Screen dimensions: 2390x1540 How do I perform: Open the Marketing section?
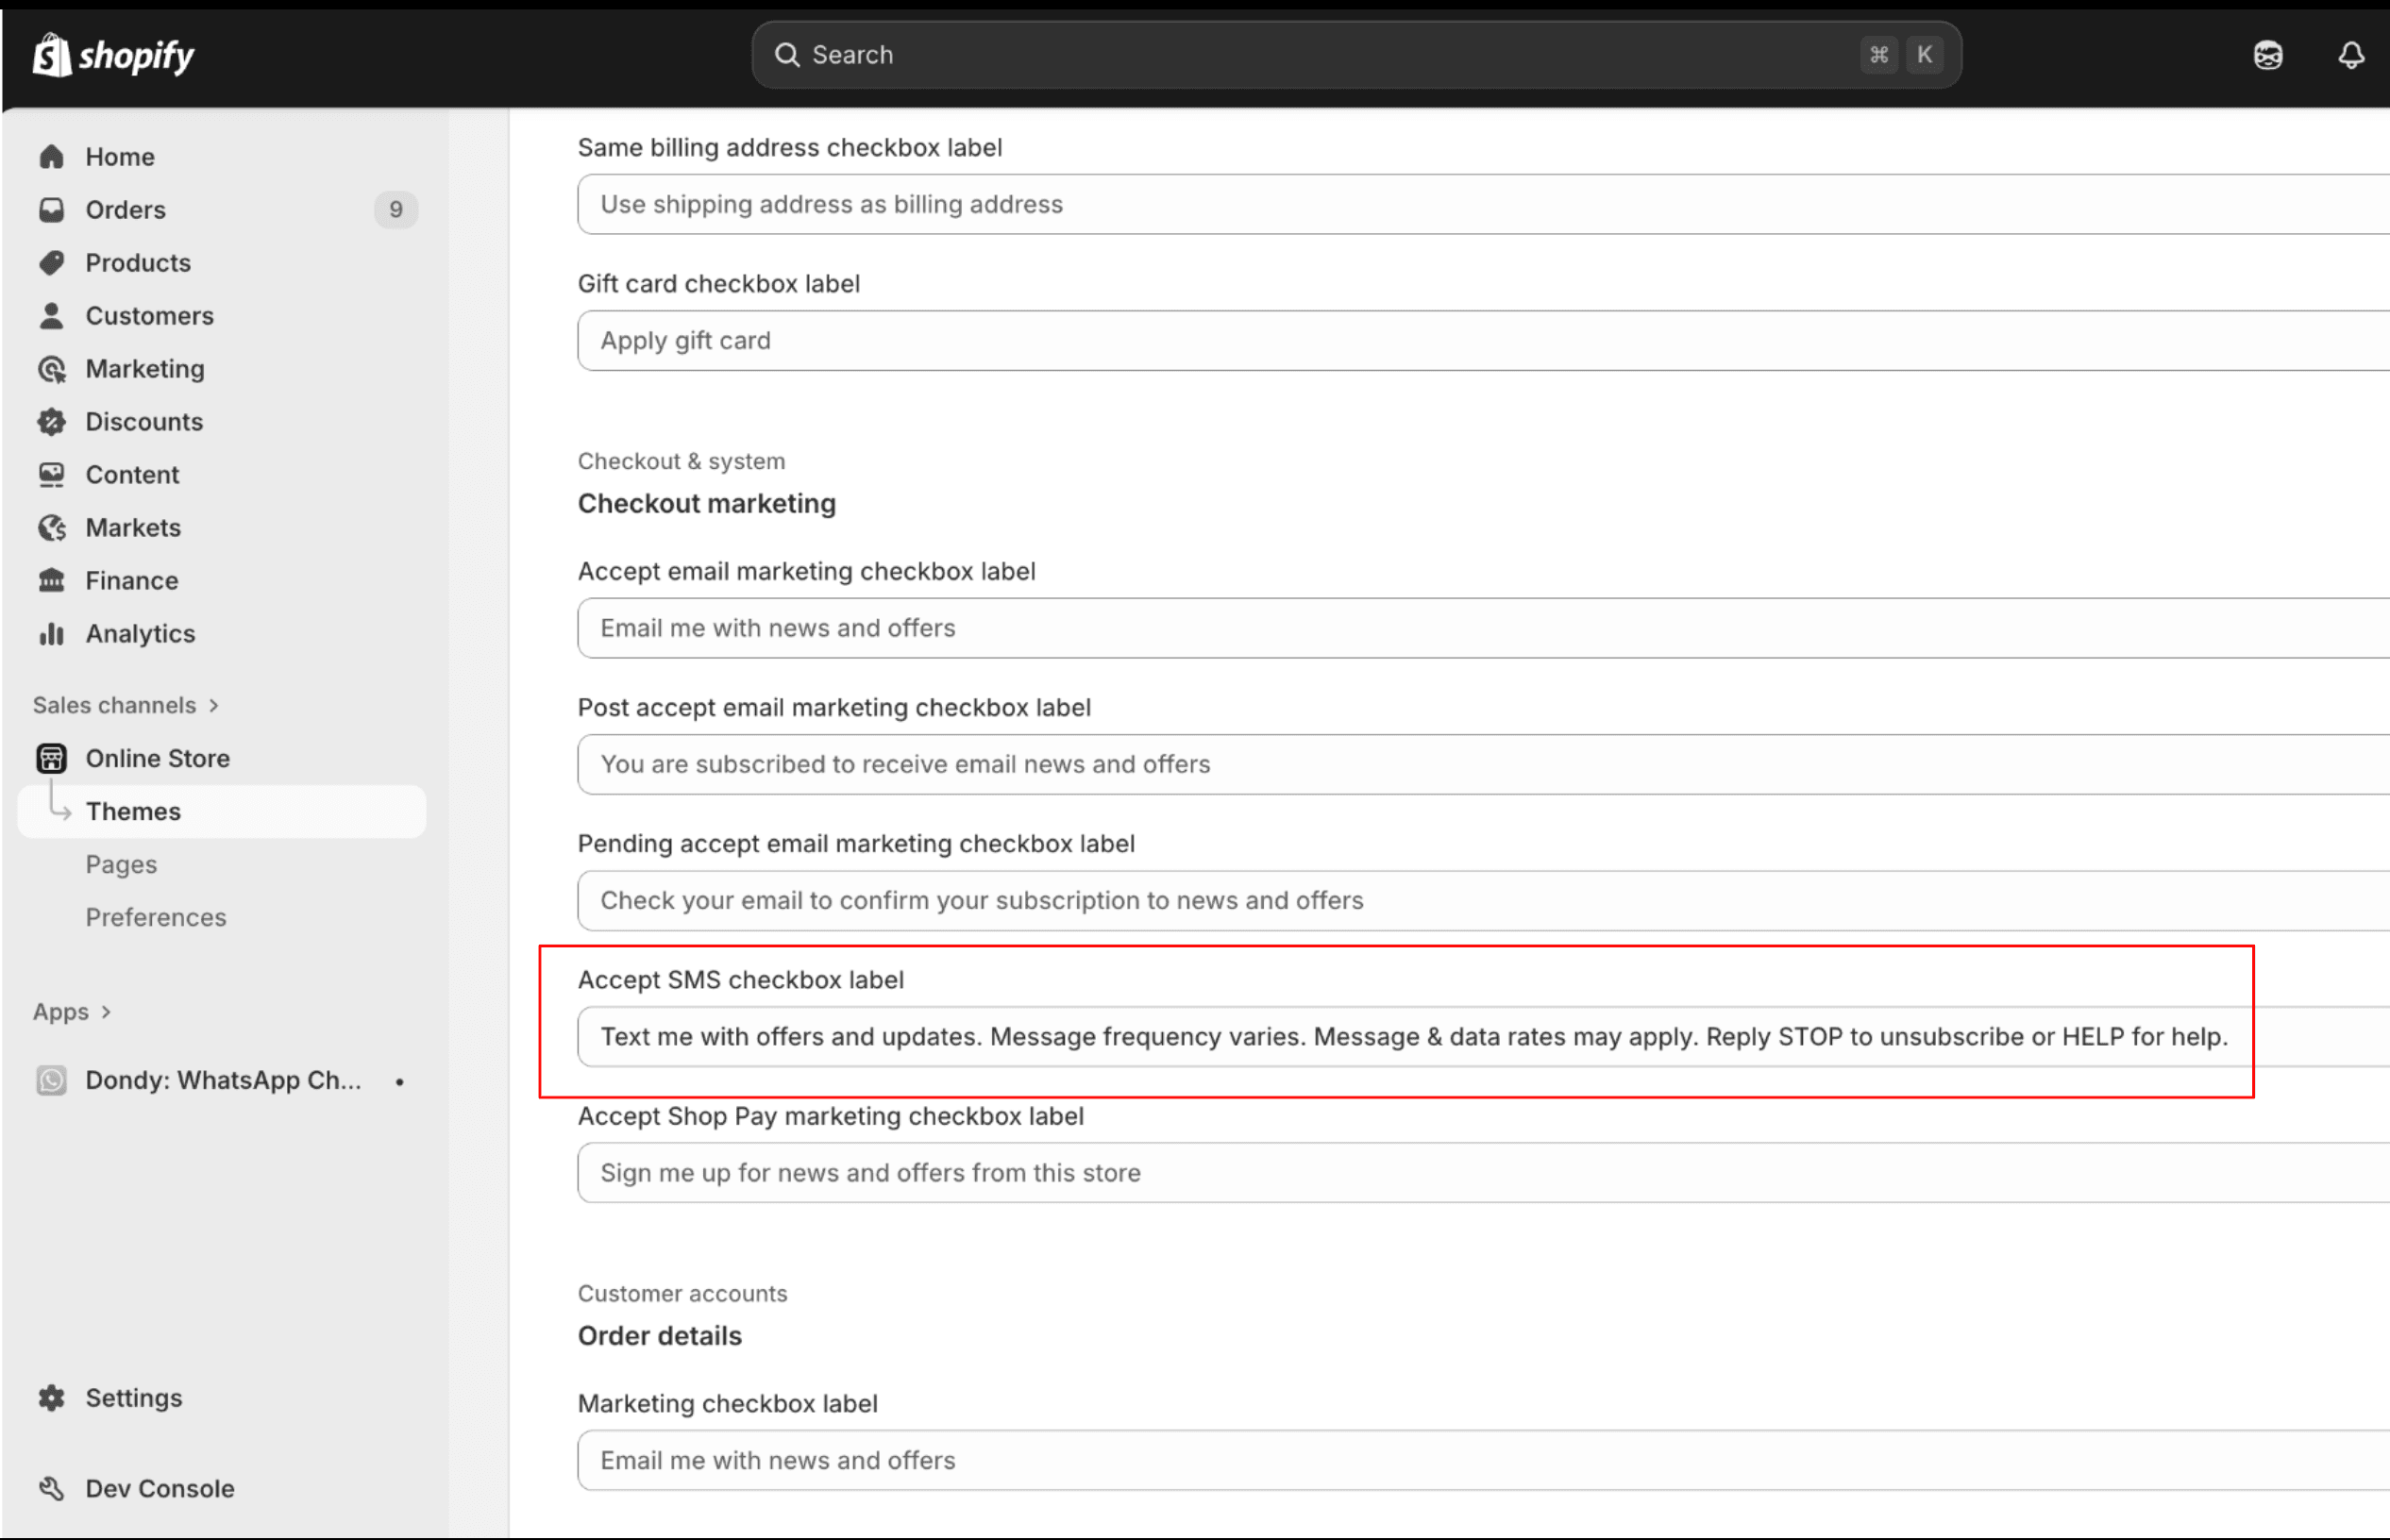145,368
